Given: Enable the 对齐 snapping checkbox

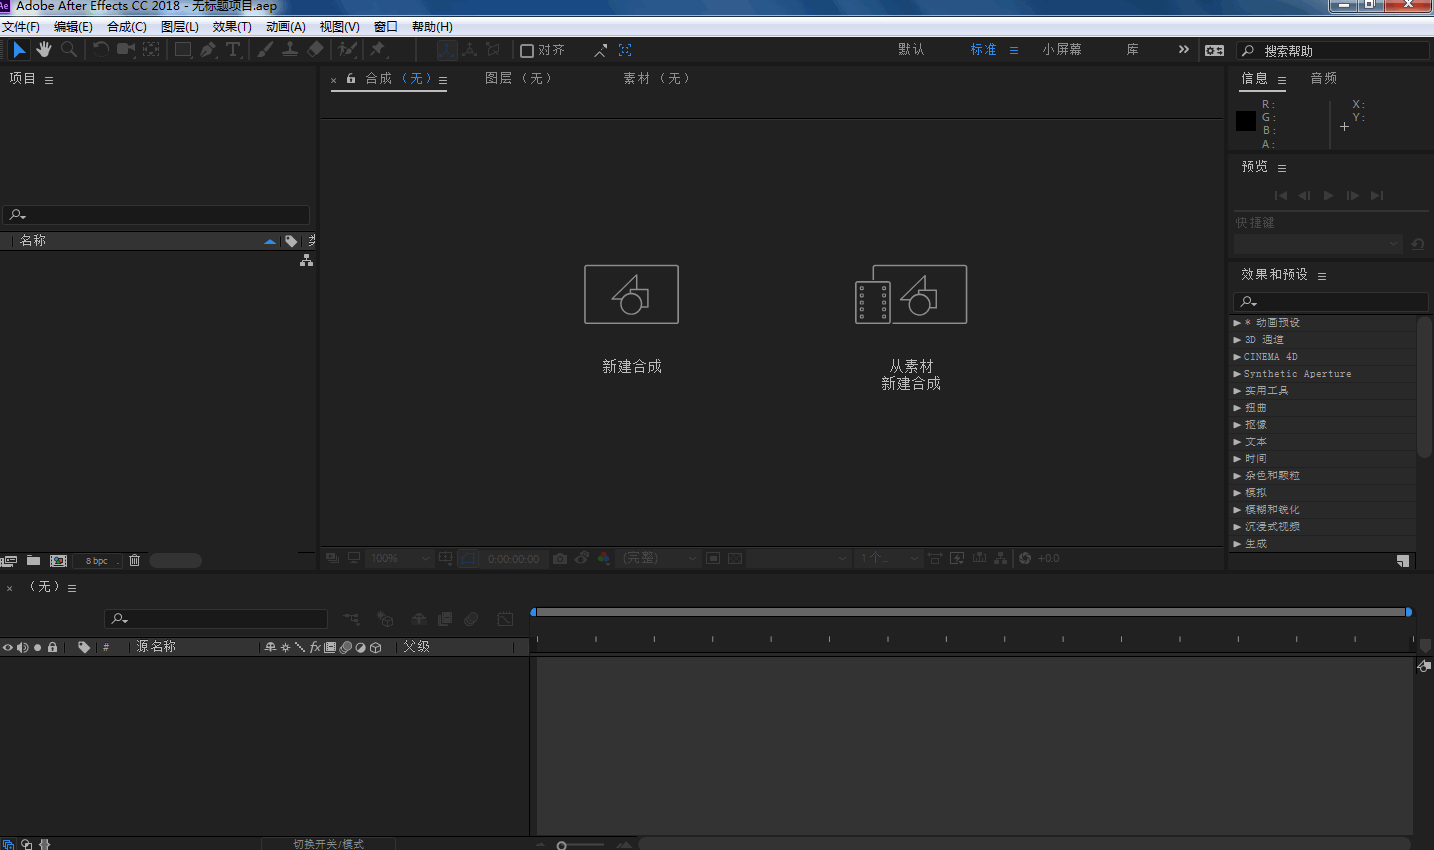Looking at the screenshot, I should pyautogui.click(x=527, y=50).
